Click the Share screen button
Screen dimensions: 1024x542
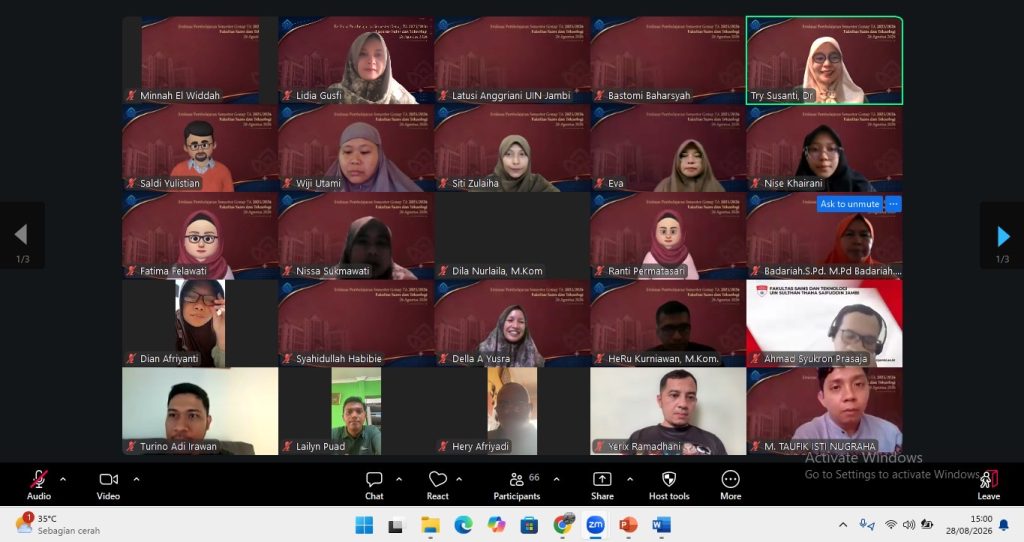(602, 485)
